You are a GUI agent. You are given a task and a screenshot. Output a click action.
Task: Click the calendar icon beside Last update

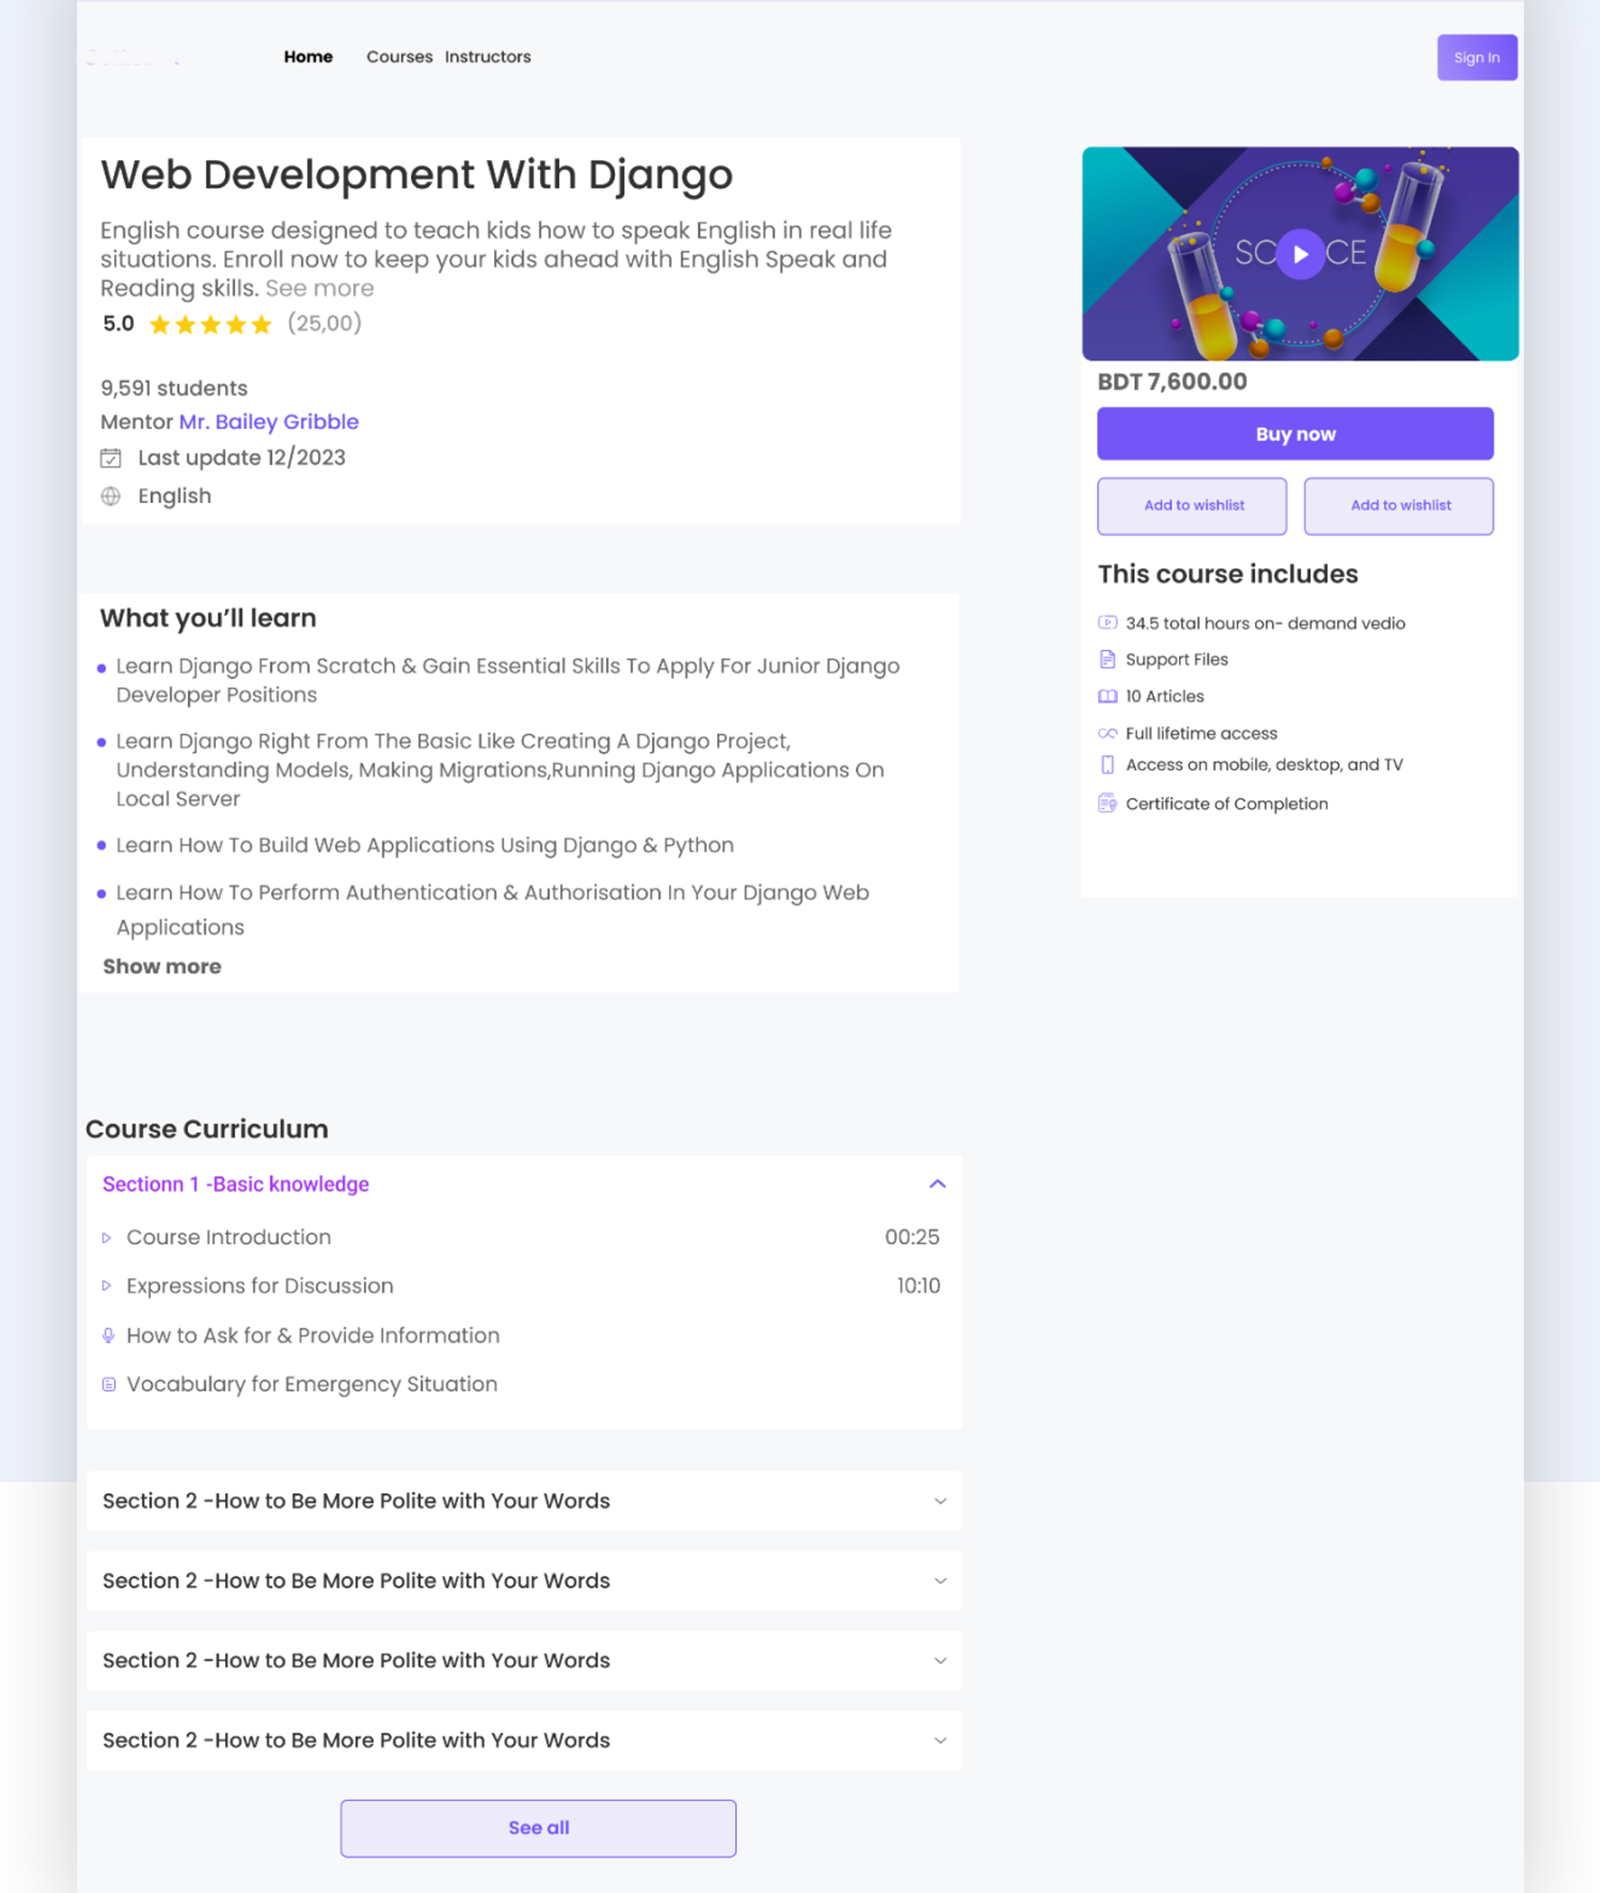click(x=112, y=458)
